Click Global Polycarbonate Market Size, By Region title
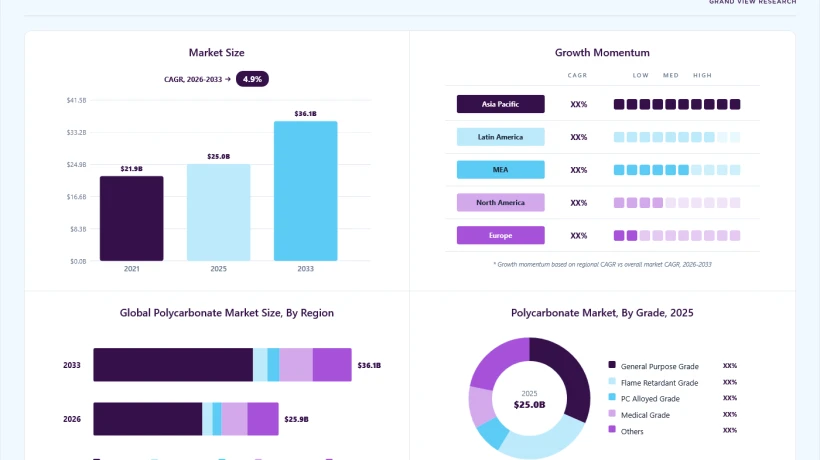 point(226,313)
